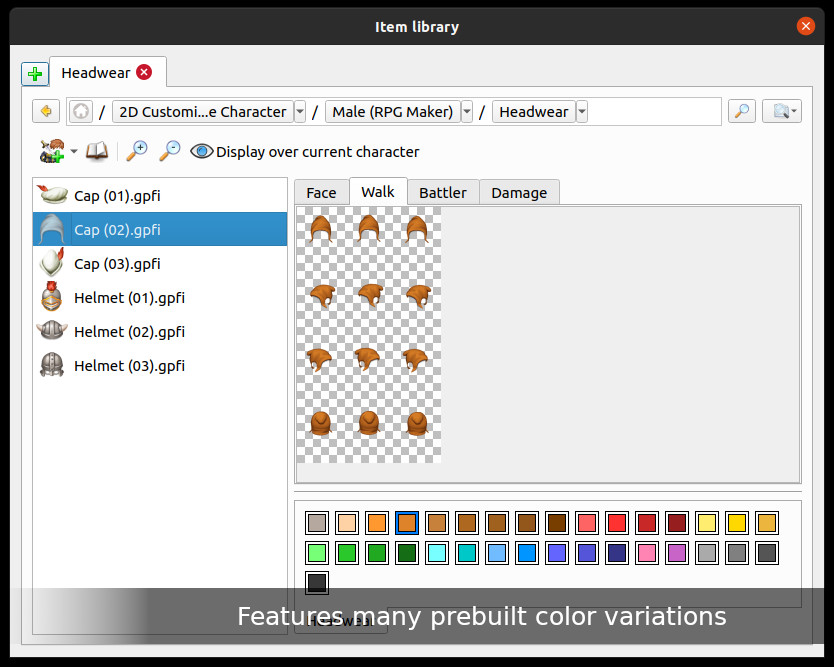Open the item library book icon
Screen dimensions: 834x667
coord(97,151)
